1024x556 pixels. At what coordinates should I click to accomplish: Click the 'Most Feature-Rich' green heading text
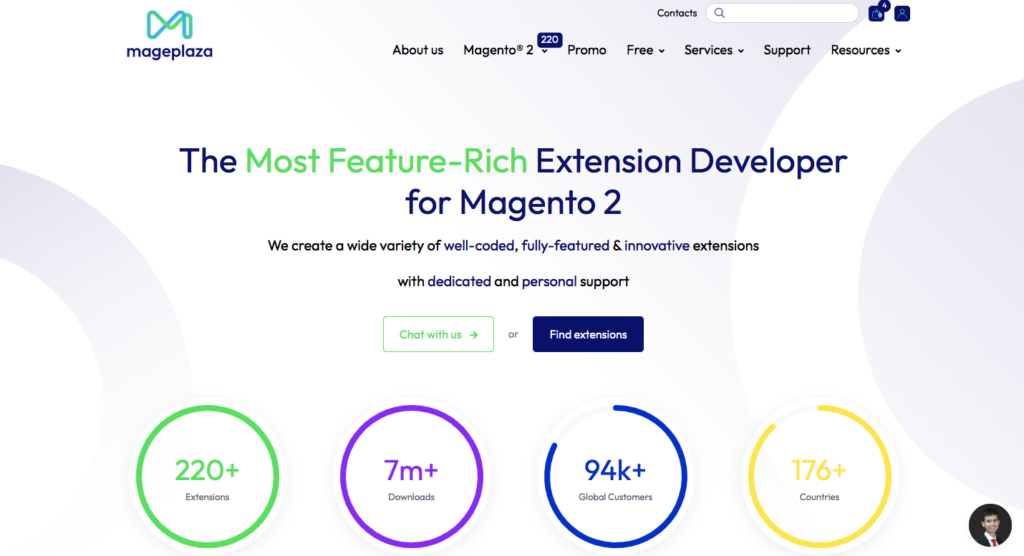click(x=386, y=161)
